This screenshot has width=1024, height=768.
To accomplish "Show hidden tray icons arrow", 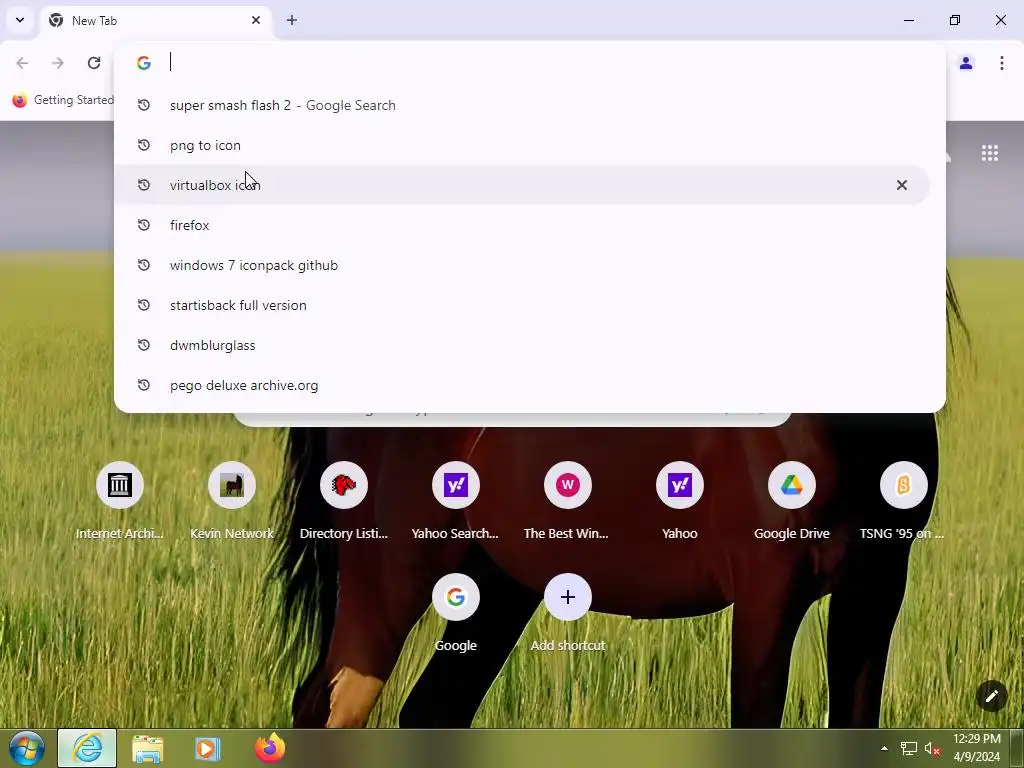I will pyautogui.click(x=884, y=748).
